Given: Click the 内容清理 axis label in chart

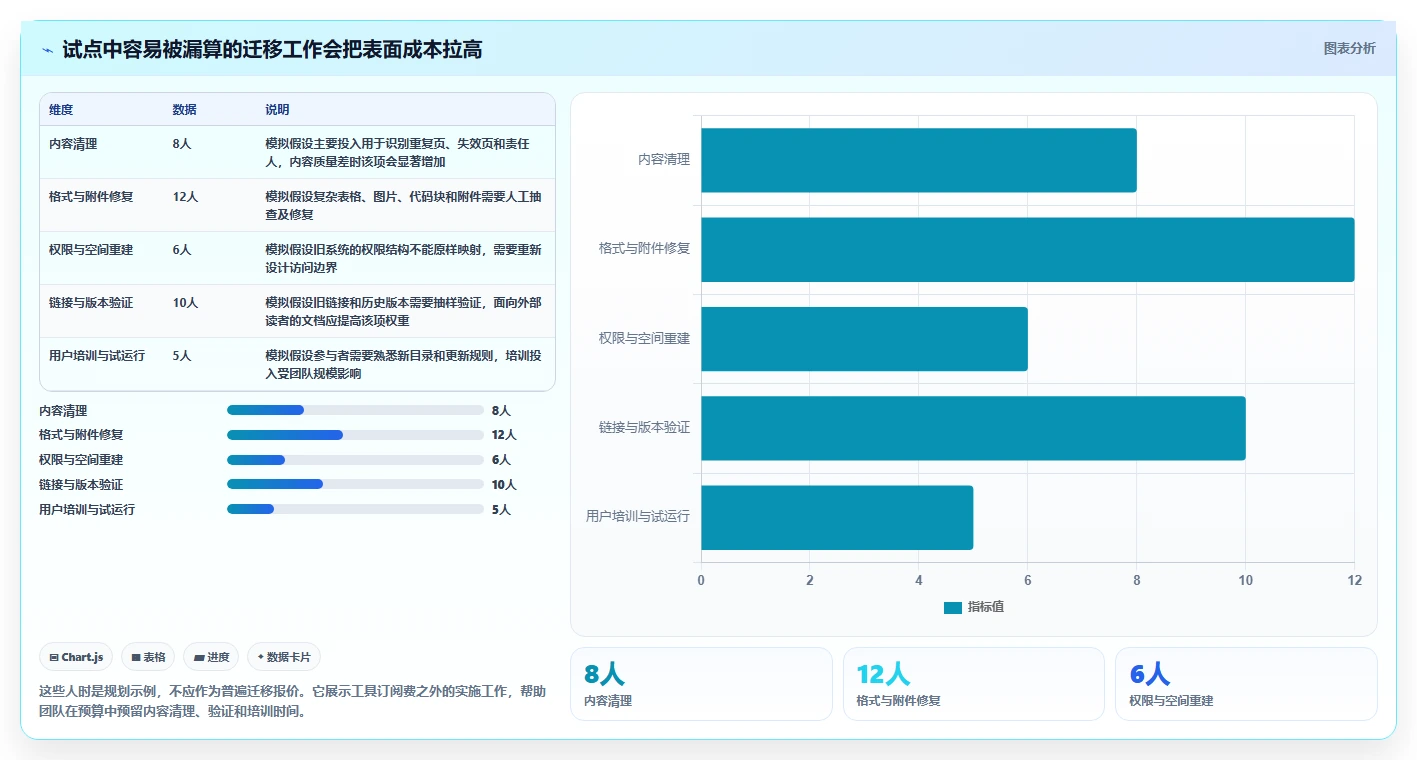Looking at the screenshot, I should [664, 159].
